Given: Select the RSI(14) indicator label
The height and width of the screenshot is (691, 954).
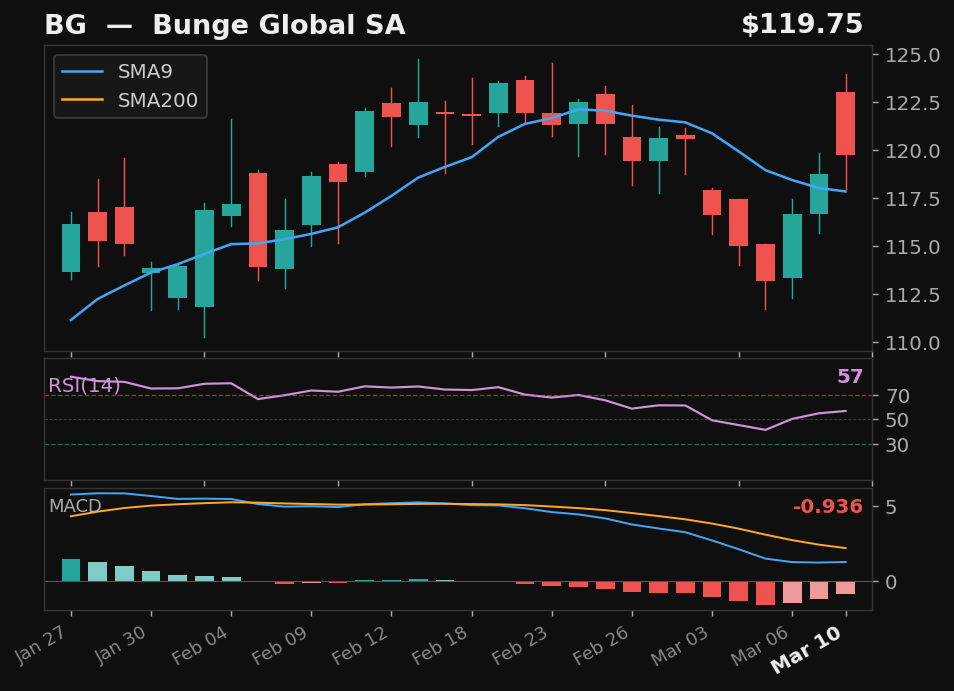Looking at the screenshot, I should click(x=83, y=383).
